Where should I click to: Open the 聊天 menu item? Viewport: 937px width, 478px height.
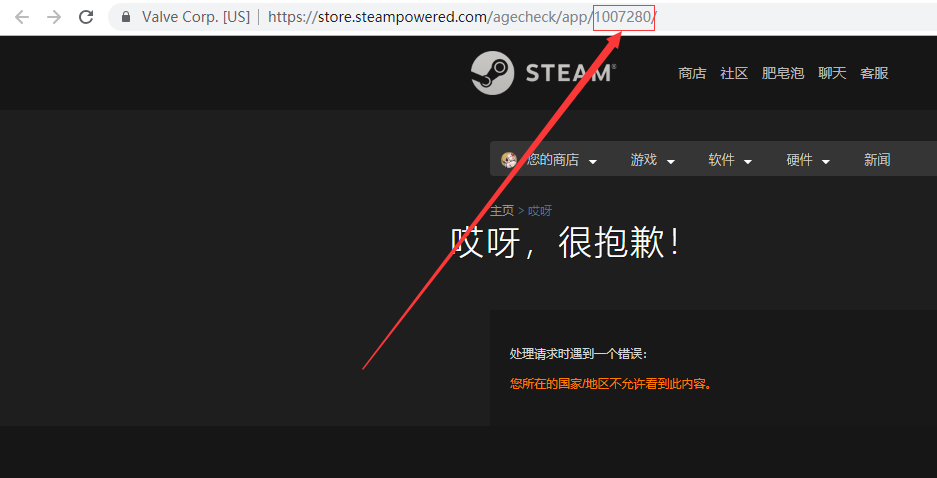point(832,73)
